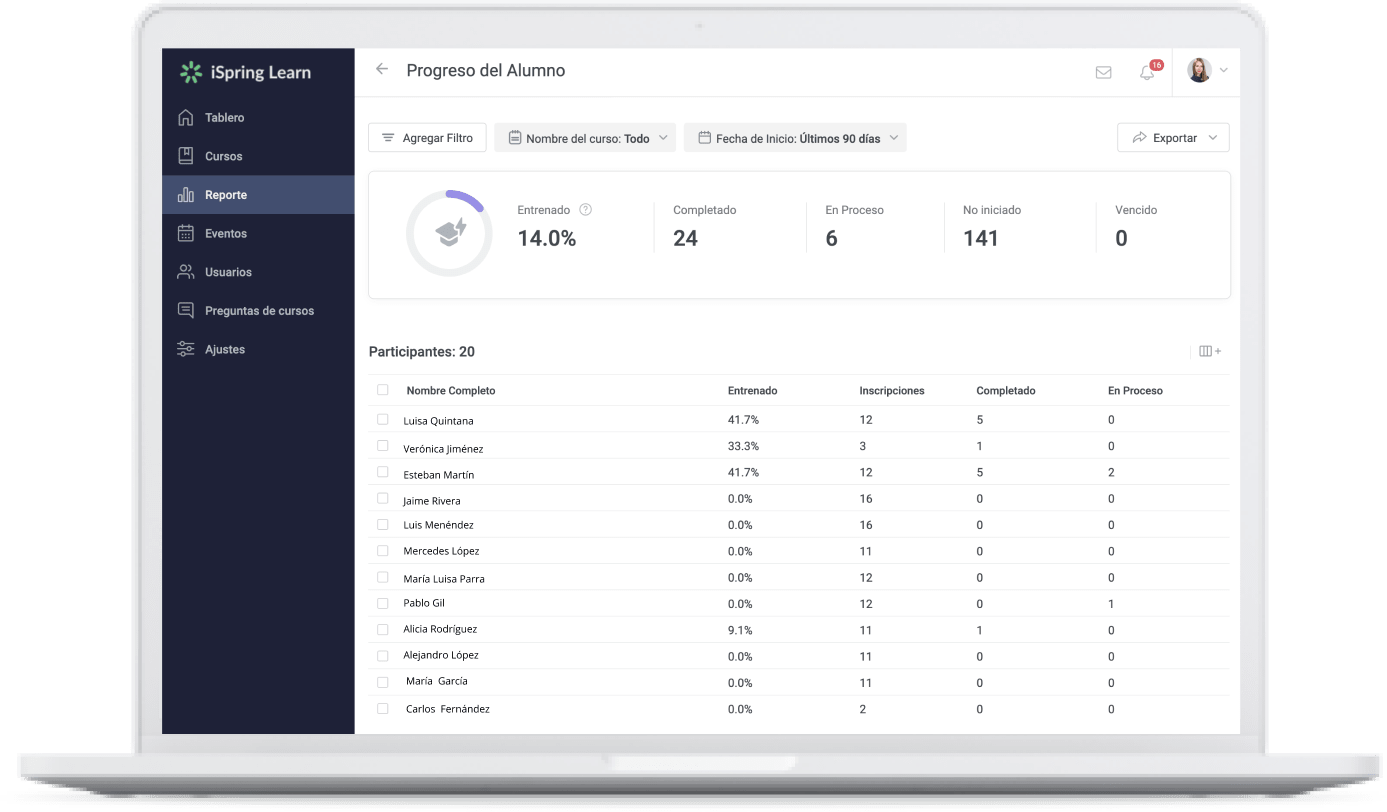Go back using the arrow near Progreso del Alumno
Image resolution: width=1387 pixels, height=812 pixels.
(381, 70)
